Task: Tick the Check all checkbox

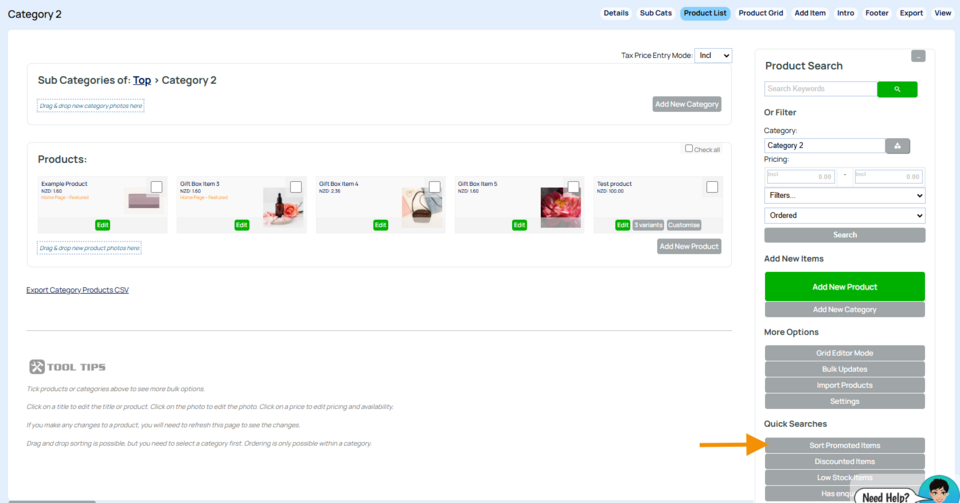Action: click(x=689, y=149)
